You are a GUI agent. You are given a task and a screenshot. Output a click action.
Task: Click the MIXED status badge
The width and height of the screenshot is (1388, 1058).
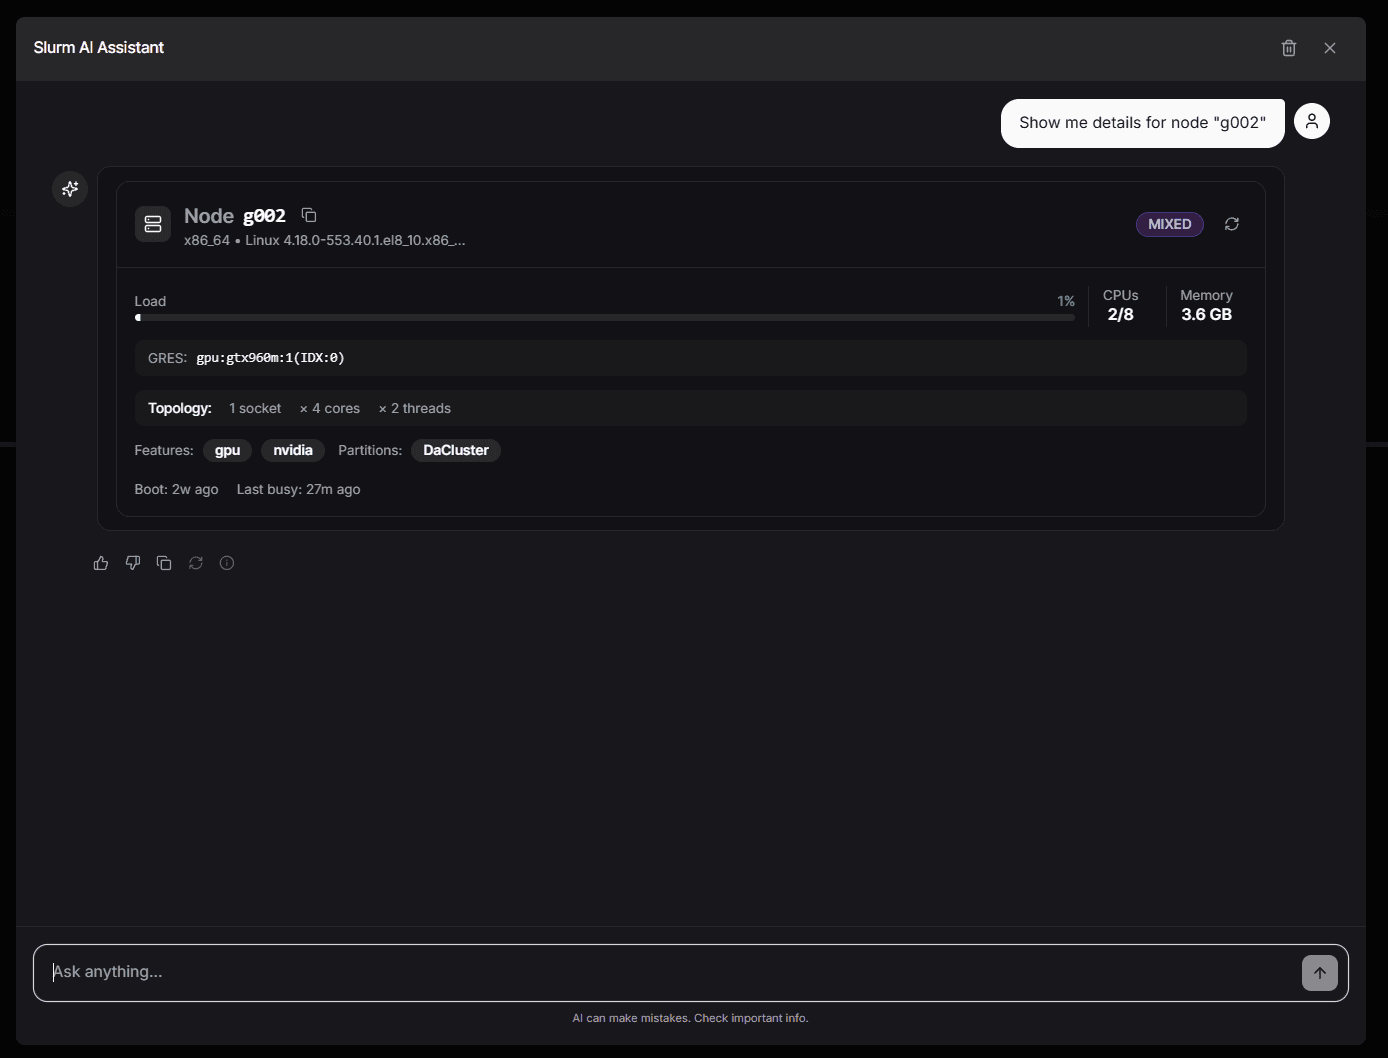[x=1169, y=224]
